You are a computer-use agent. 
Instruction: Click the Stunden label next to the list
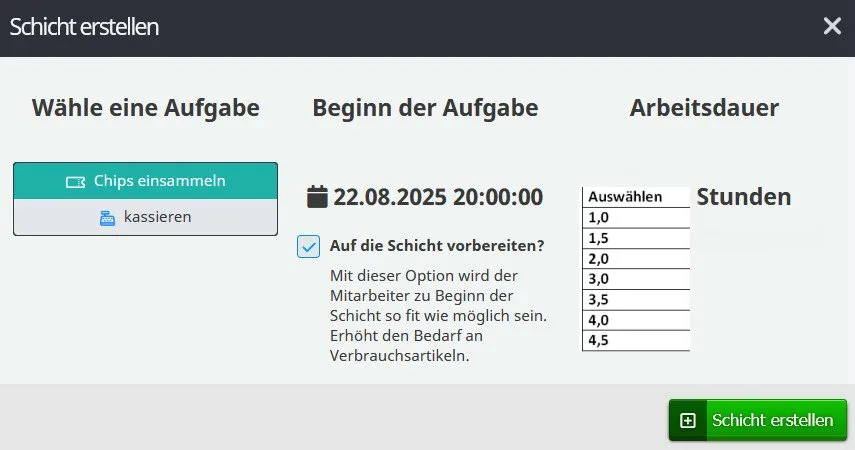[x=743, y=197]
